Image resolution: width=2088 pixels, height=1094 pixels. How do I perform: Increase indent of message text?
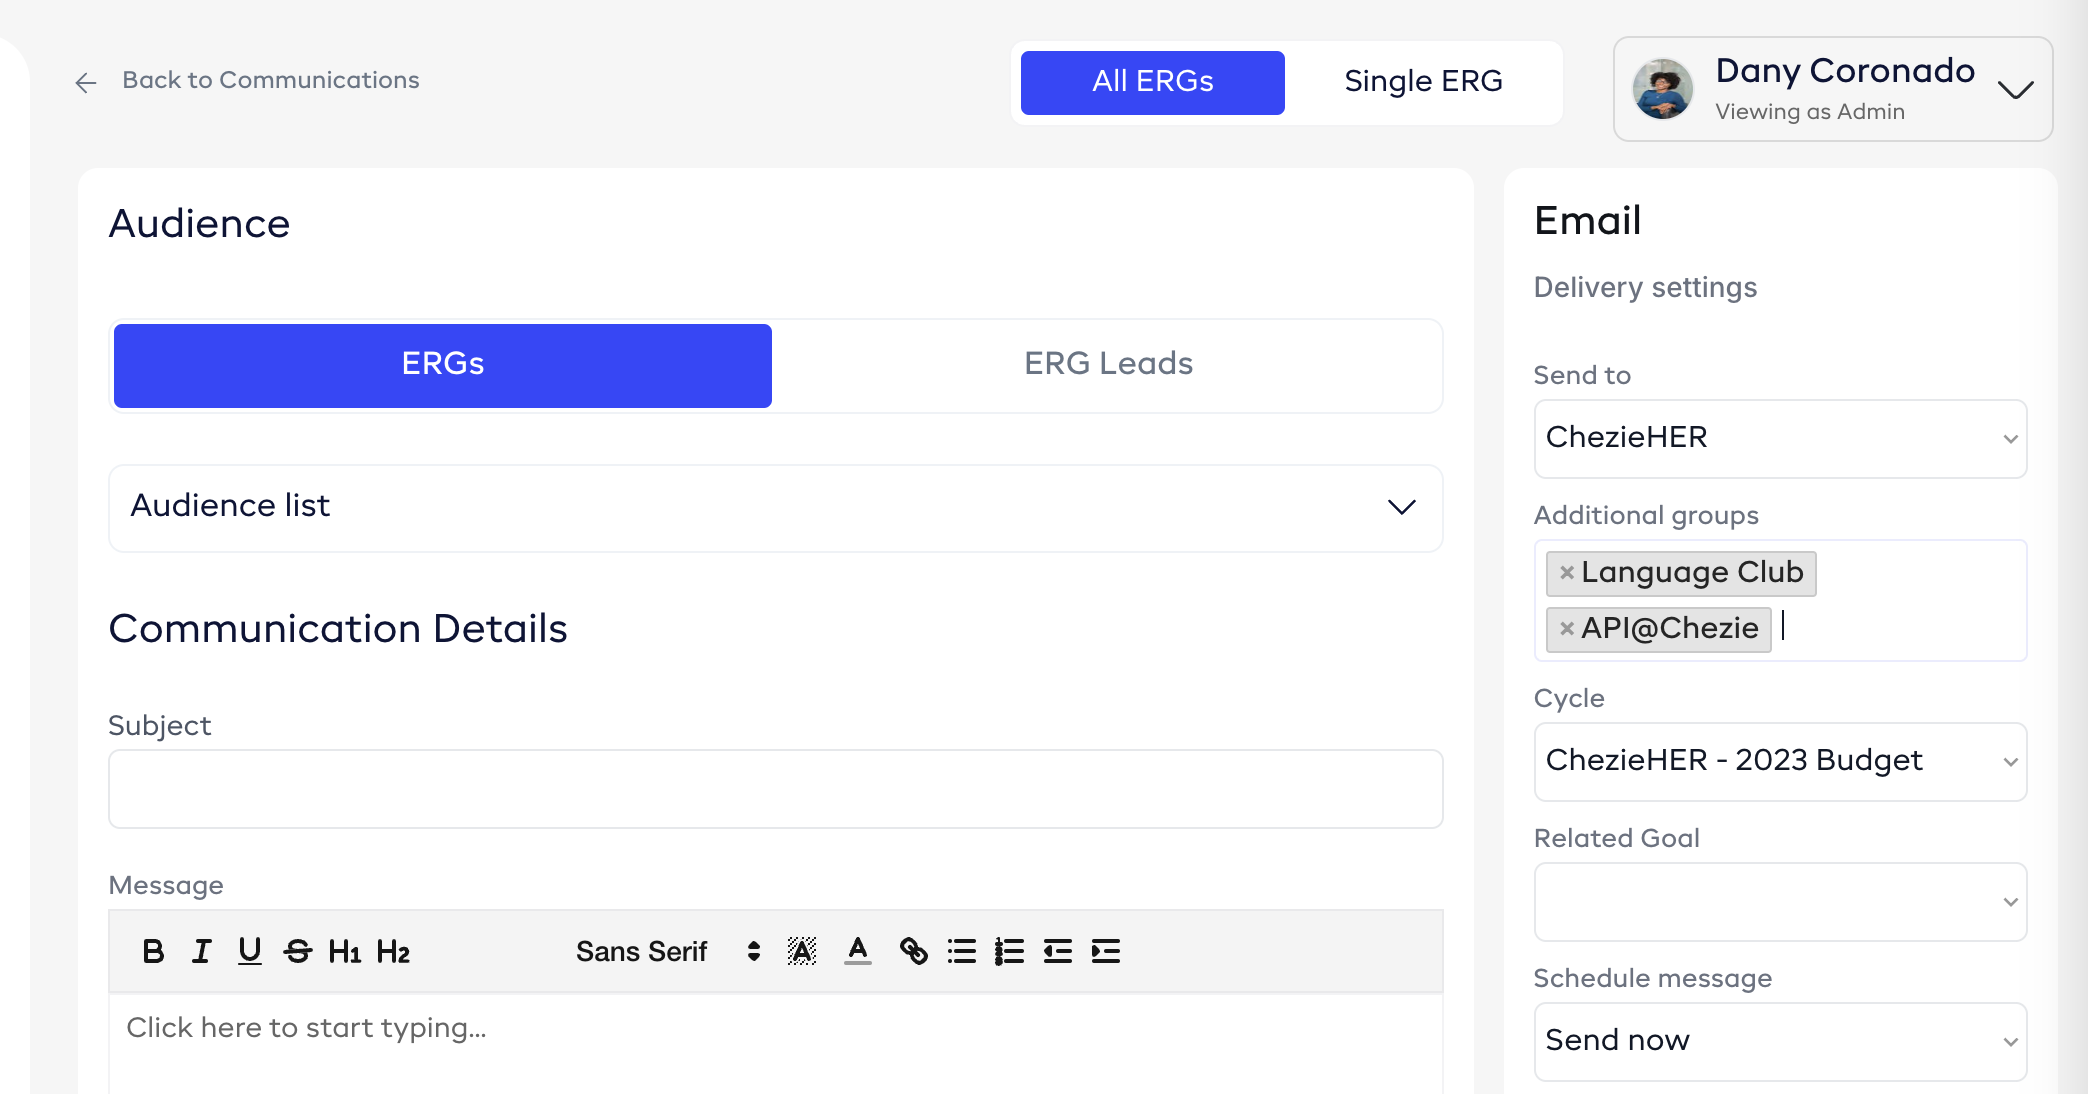(1105, 951)
